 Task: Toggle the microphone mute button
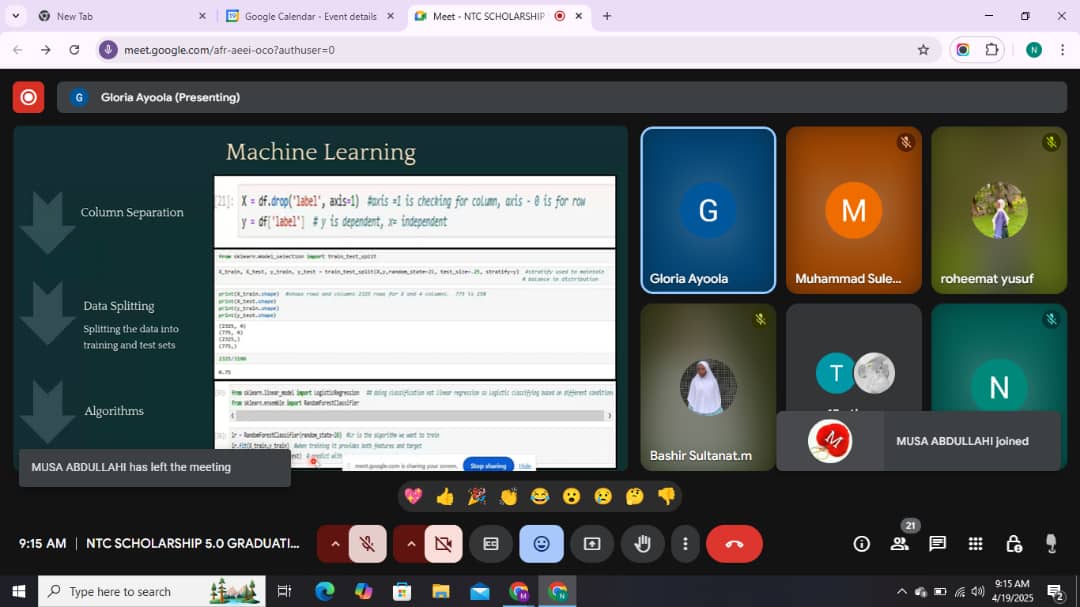pos(367,544)
